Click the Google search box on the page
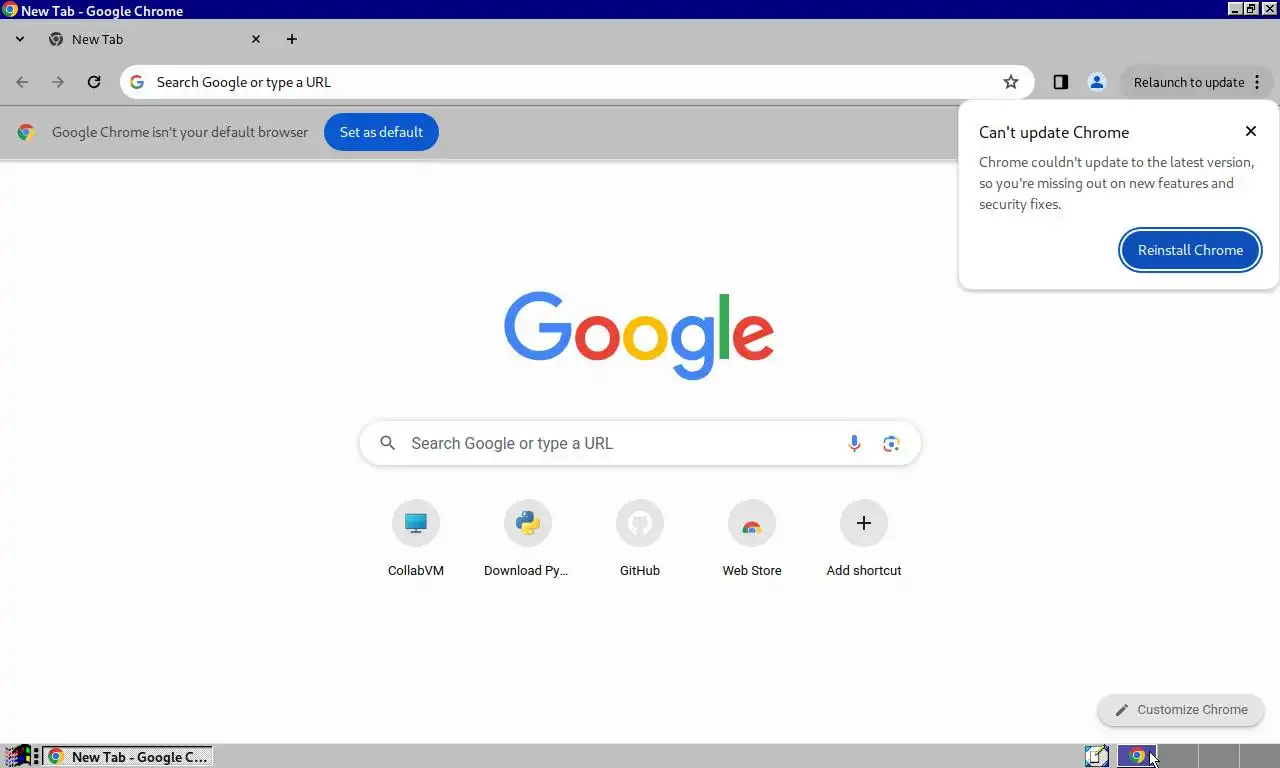The width and height of the screenshot is (1280, 768). [640, 443]
